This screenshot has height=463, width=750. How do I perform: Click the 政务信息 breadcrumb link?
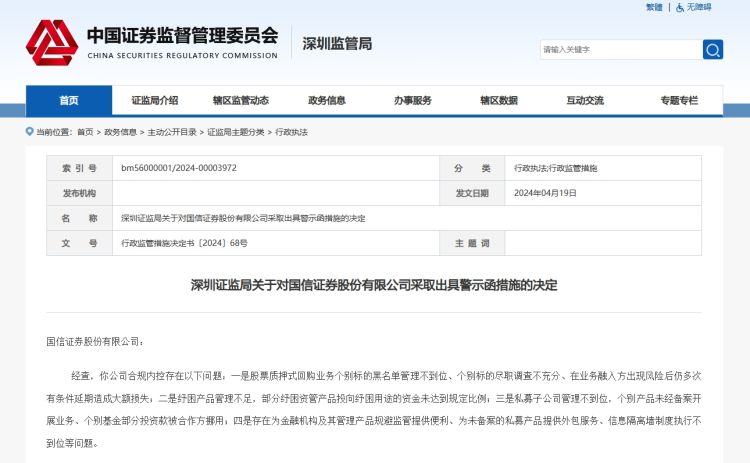point(120,132)
